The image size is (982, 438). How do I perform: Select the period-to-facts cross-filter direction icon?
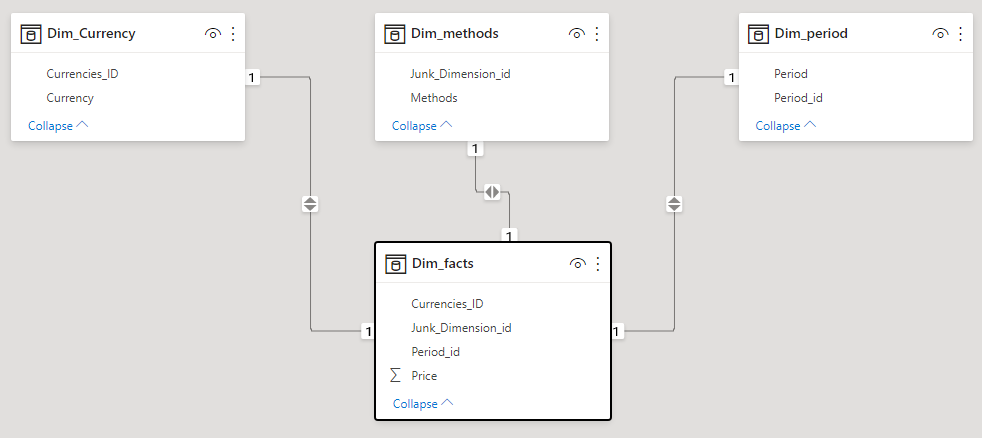674,204
